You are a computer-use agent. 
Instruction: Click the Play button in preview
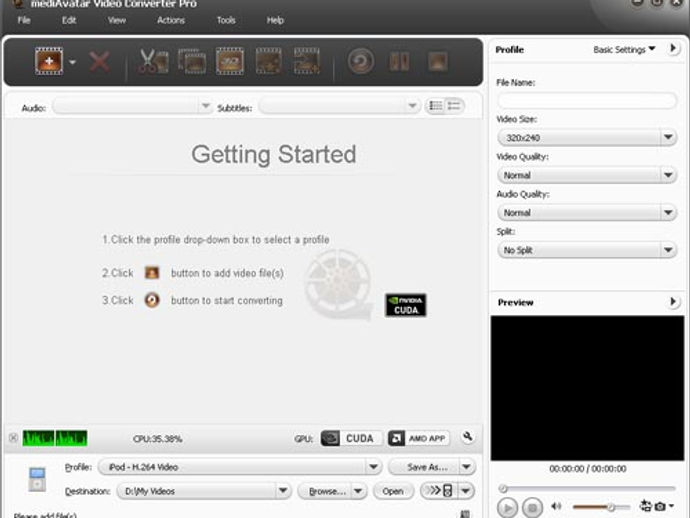tap(507, 508)
